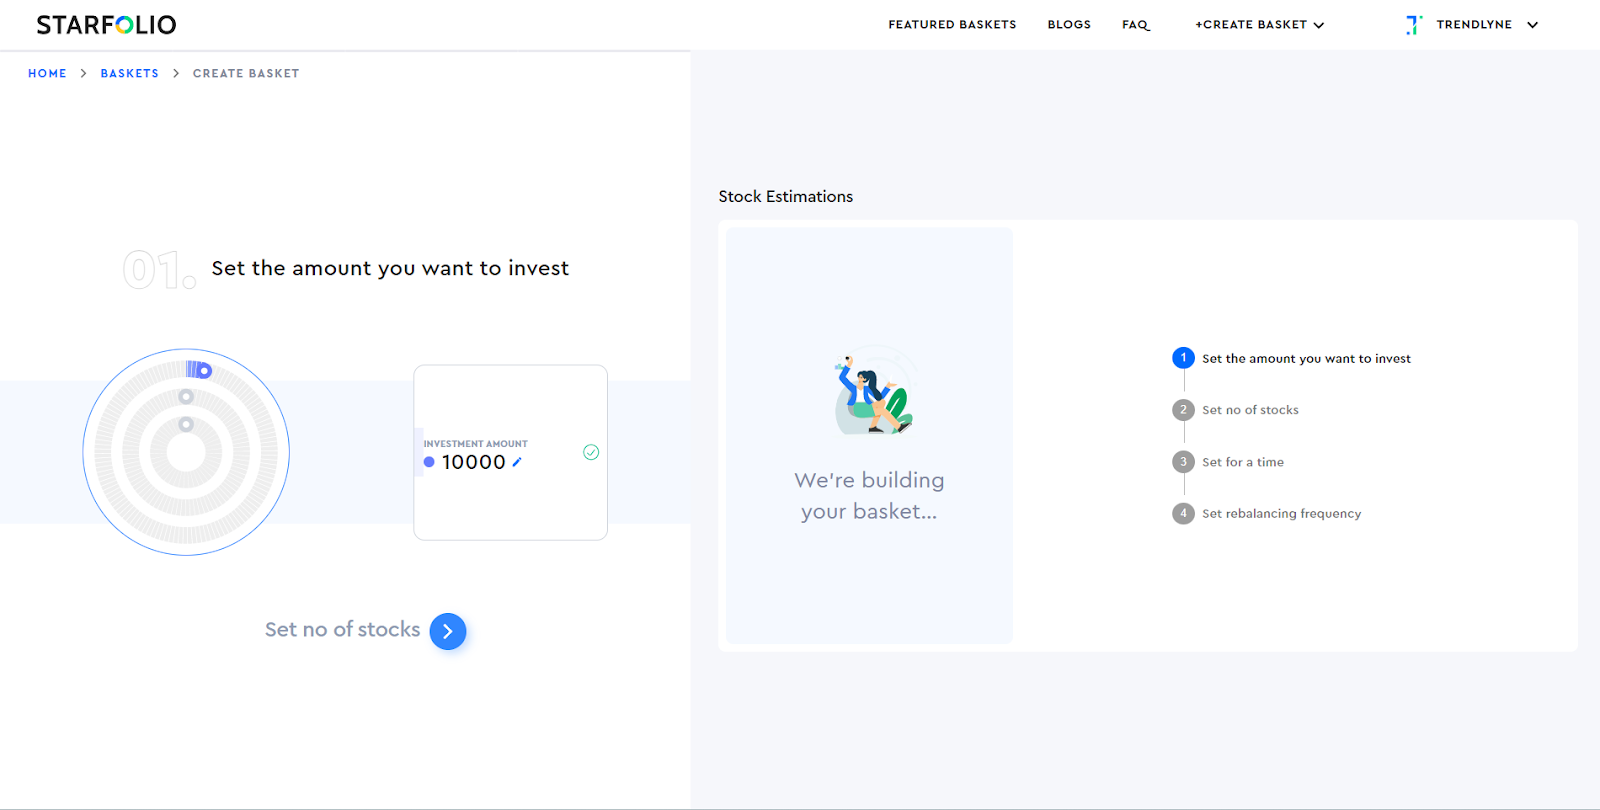
Task: Click the pencil edit icon beside 10000
Action: coord(517,462)
